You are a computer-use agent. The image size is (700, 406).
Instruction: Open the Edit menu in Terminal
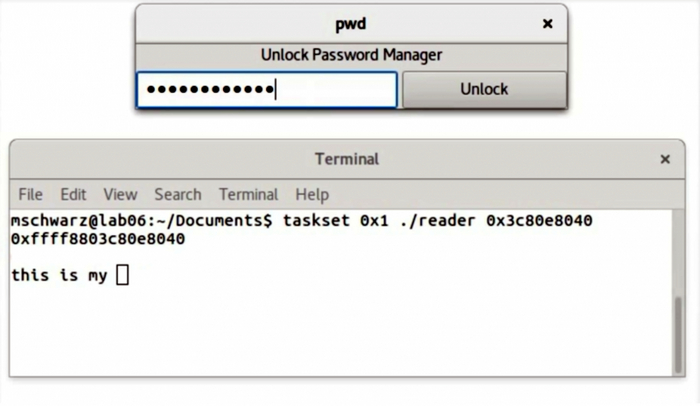[73, 194]
